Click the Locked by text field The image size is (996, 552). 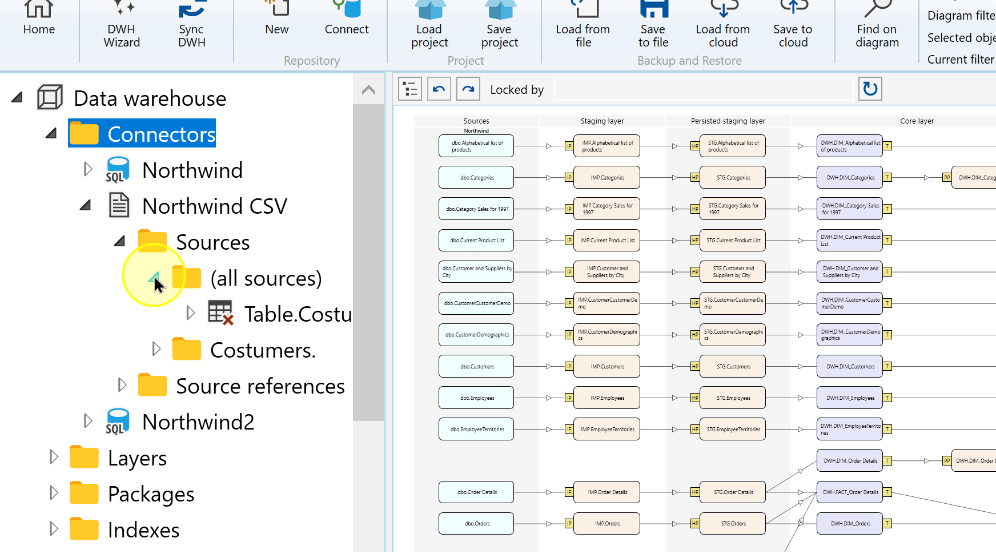point(703,90)
